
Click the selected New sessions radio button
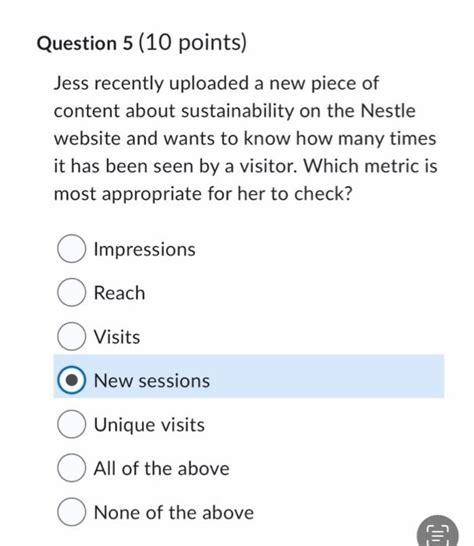(x=71, y=380)
